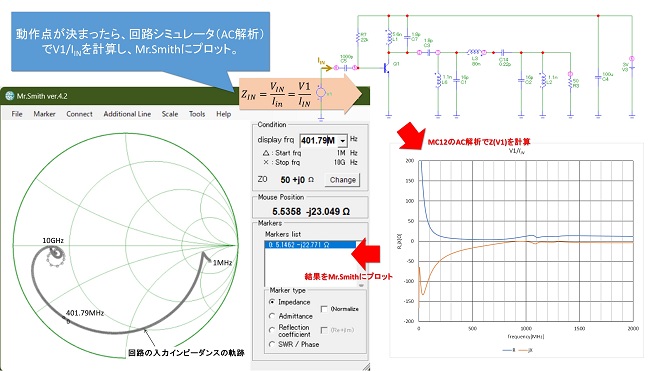The image size is (660, 371).
Task: Select the Admittance radio button
Action: pyautogui.click(x=272, y=316)
